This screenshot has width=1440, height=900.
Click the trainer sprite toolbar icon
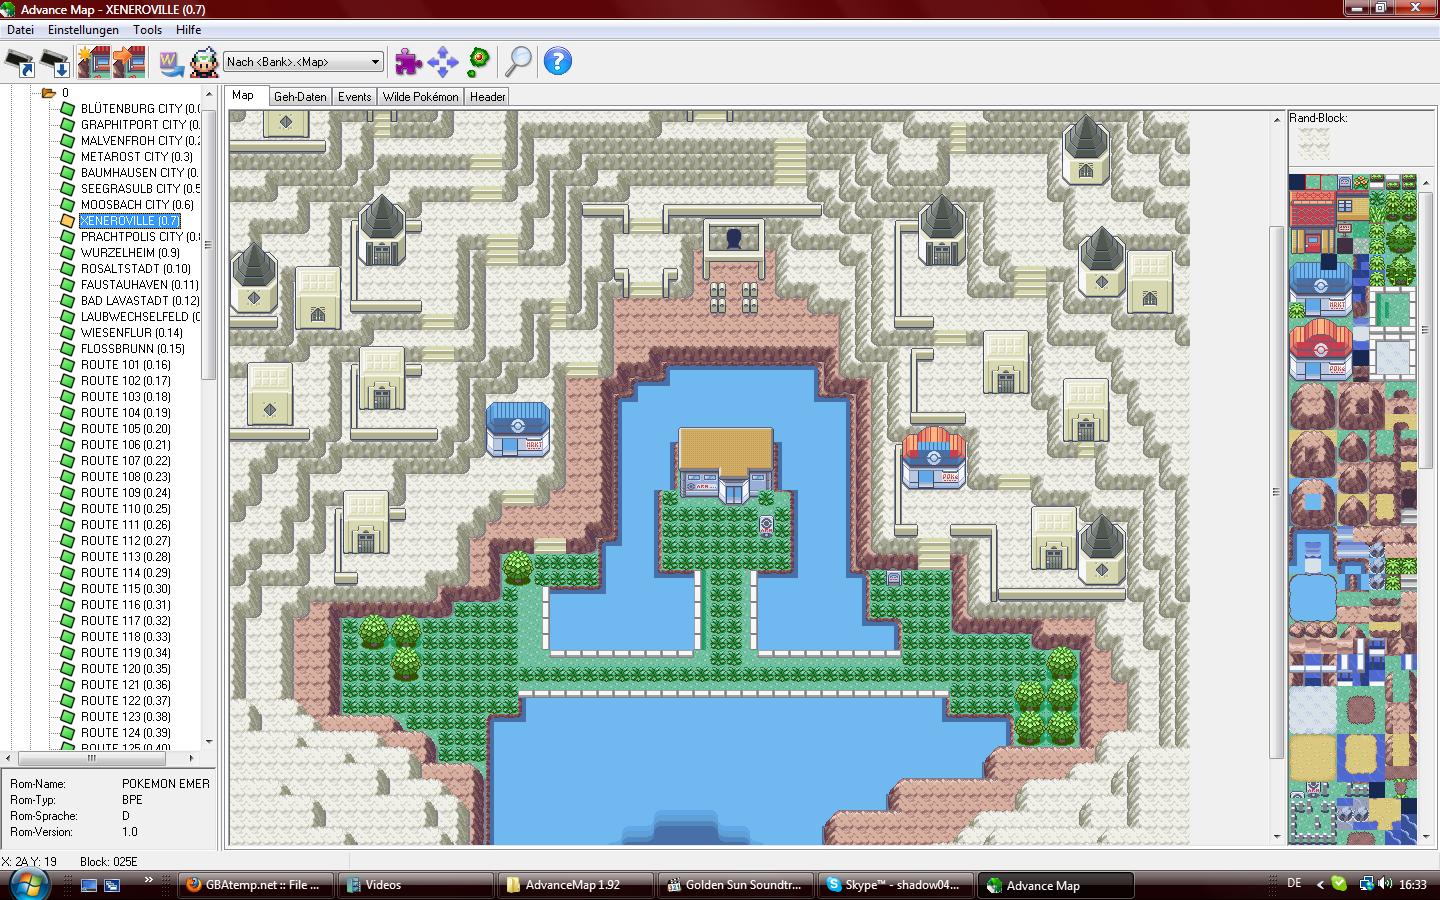pyautogui.click(x=204, y=62)
